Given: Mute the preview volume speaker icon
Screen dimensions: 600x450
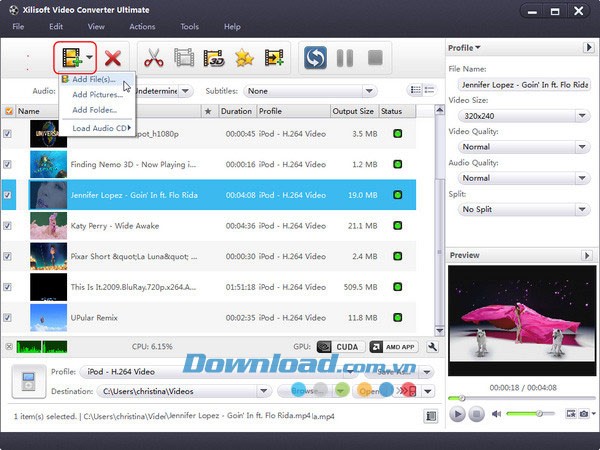Looking at the screenshot, I should (496, 414).
